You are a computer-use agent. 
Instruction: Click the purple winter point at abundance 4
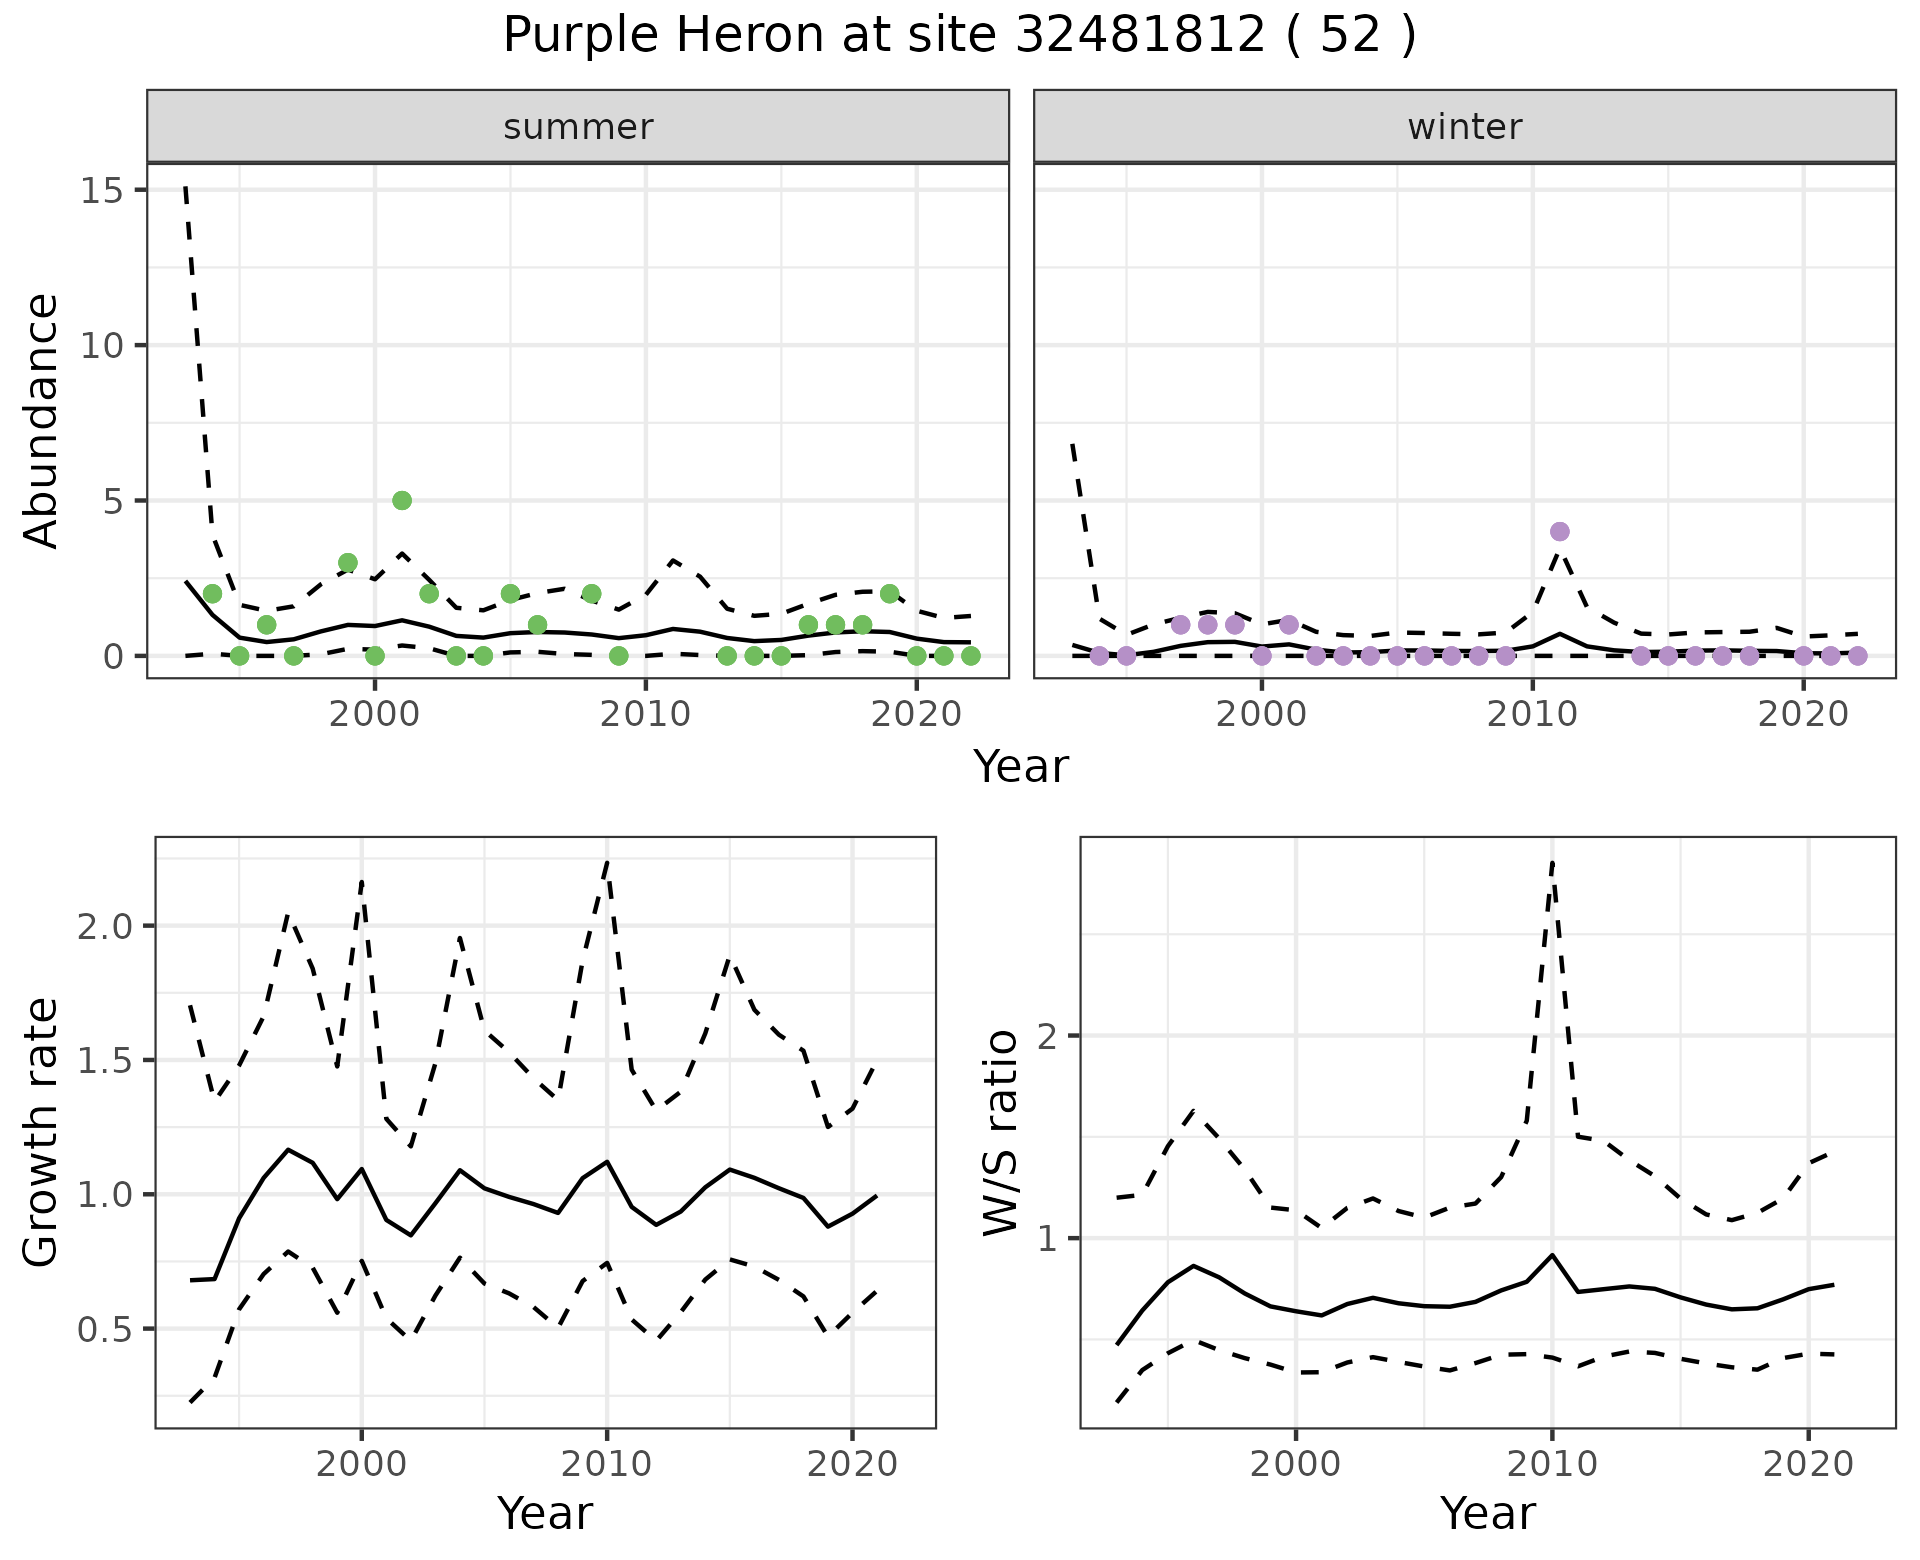[1560, 531]
